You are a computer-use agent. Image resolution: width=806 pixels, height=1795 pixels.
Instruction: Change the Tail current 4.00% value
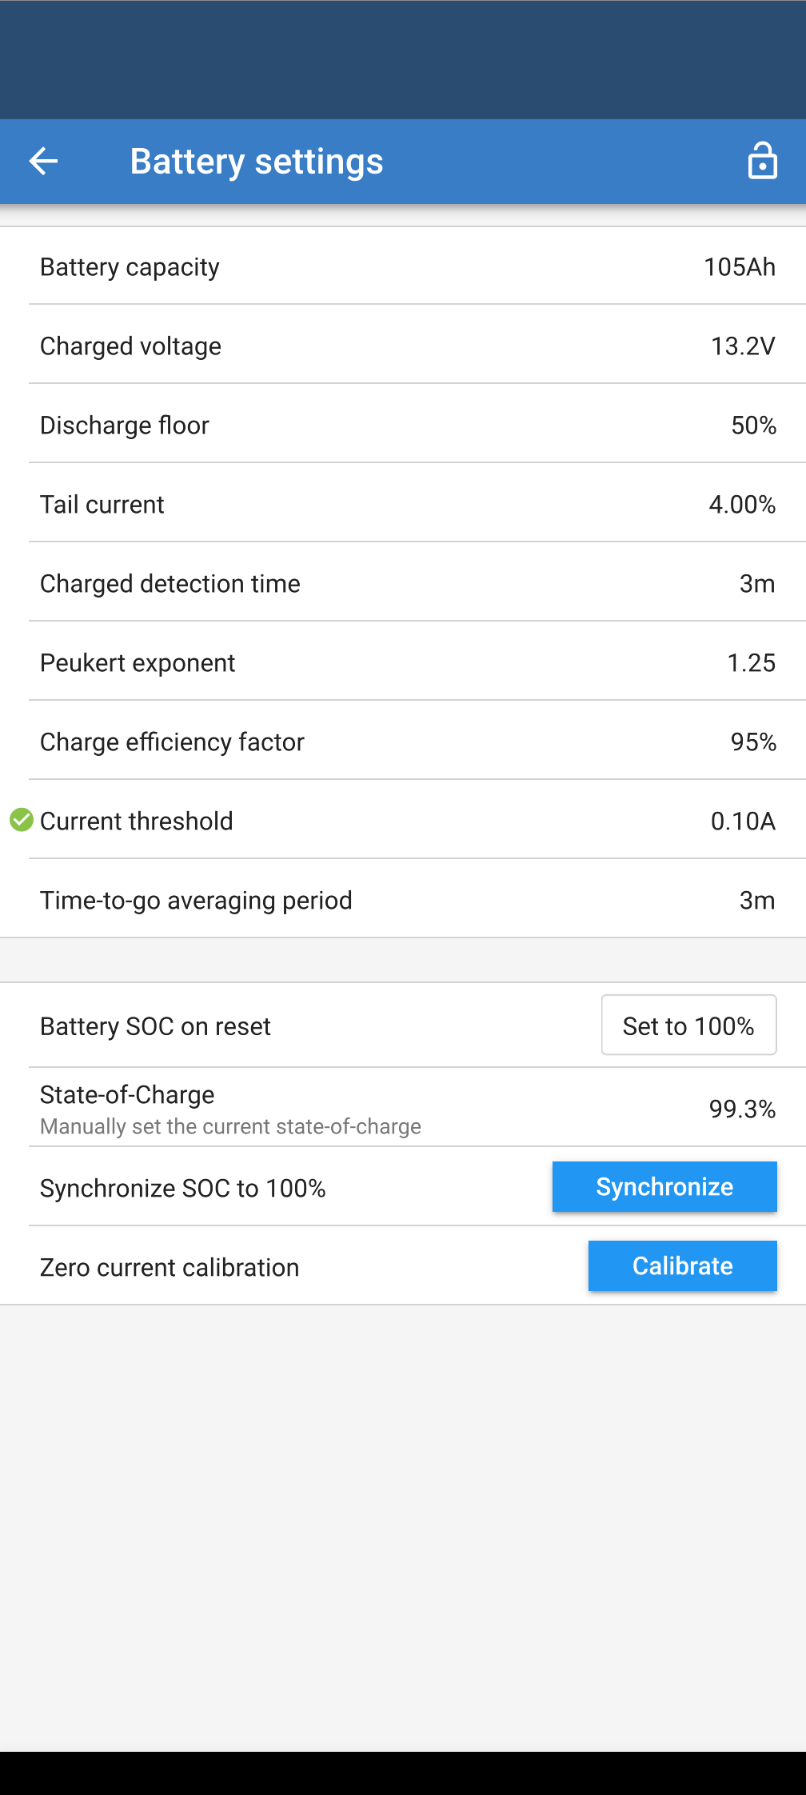click(x=742, y=504)
